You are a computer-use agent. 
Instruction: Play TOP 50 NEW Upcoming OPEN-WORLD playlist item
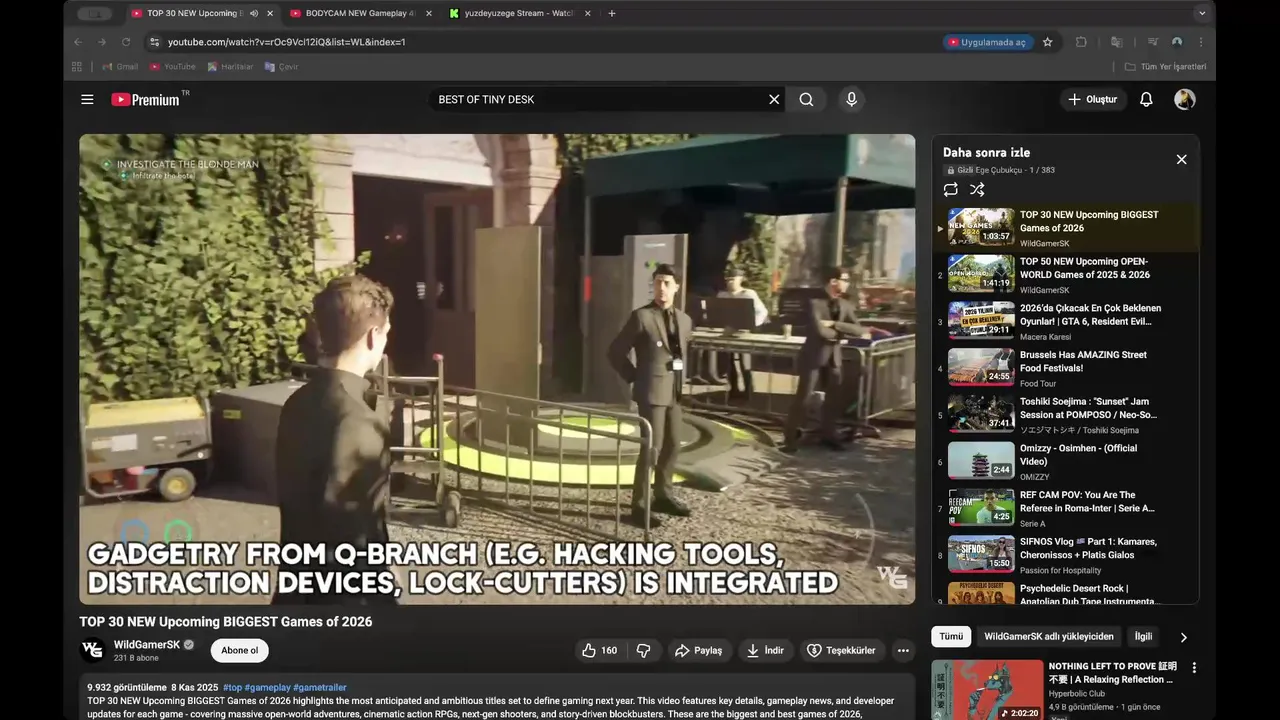(1065, 275)
